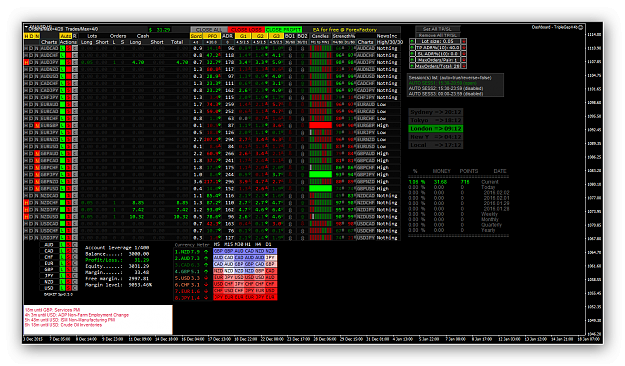625x366 pixels.
Task: Click the CLOSE ALL button
Action: tap(209, 30)
